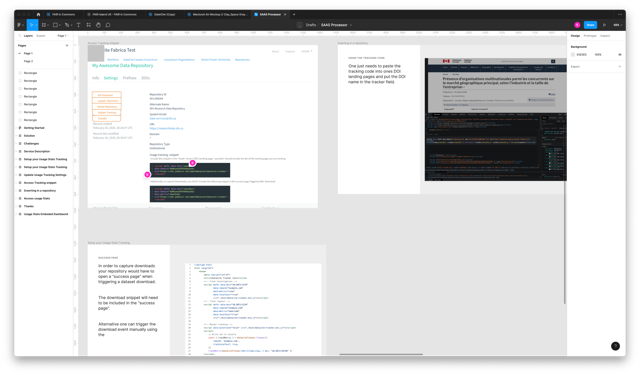
Task: Open the Move tool options arrow
Action: pos(36,25)
